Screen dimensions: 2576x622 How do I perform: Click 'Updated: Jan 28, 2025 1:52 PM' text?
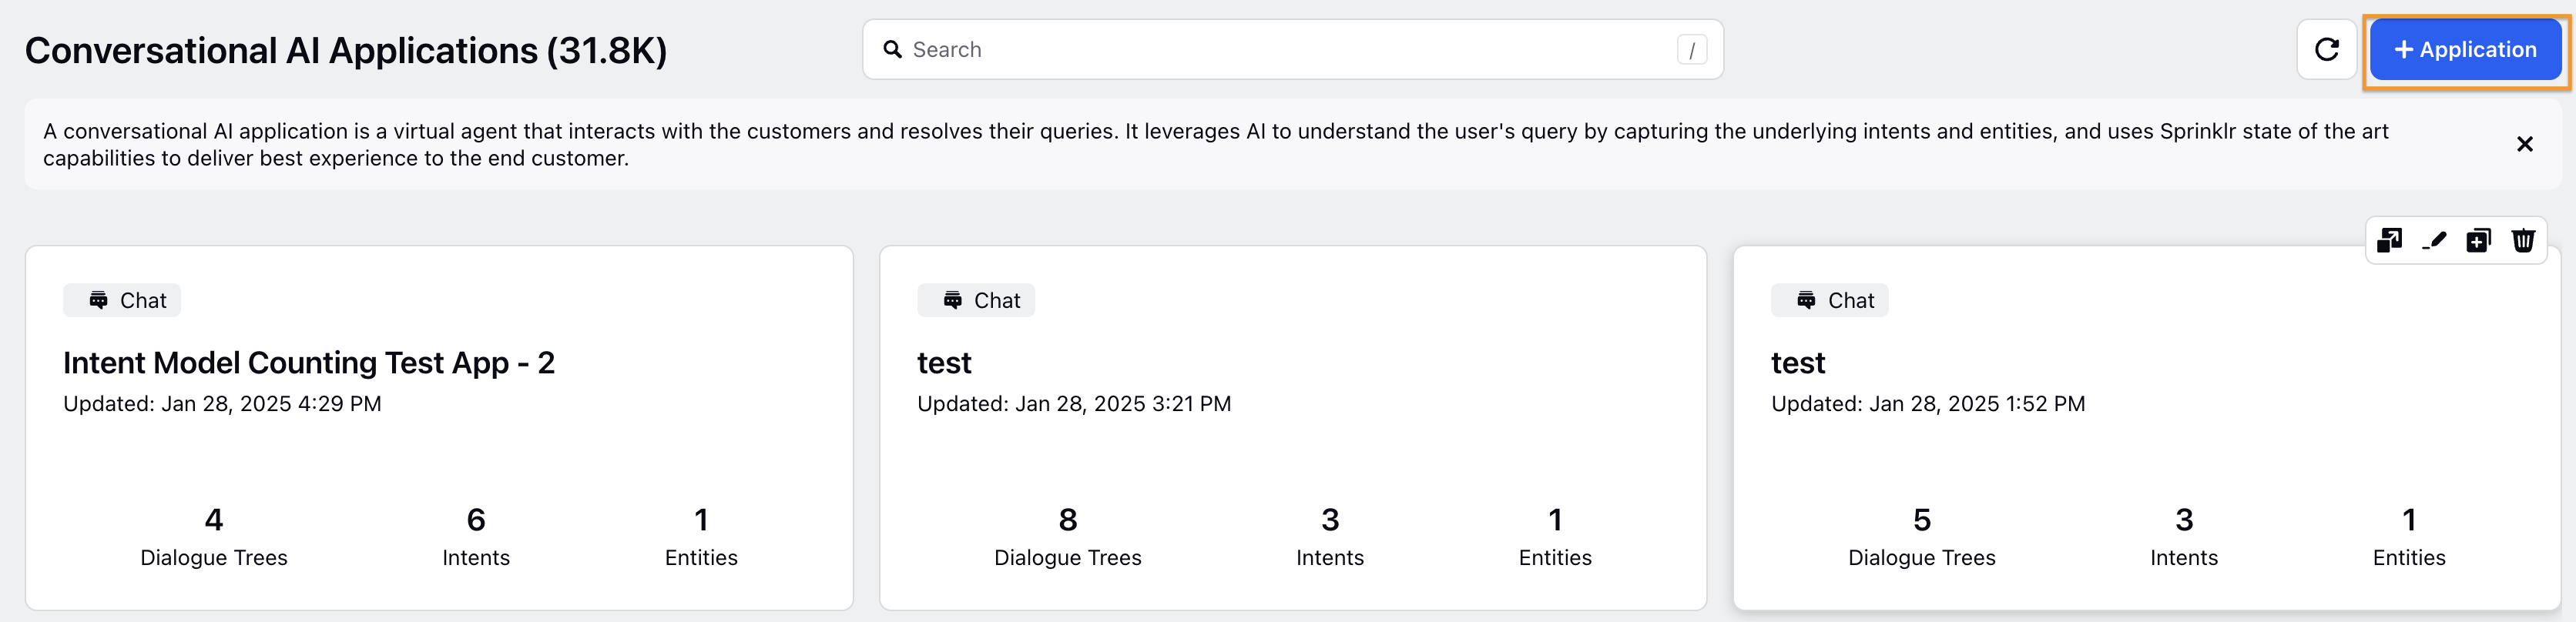(x=1928, y=404)
